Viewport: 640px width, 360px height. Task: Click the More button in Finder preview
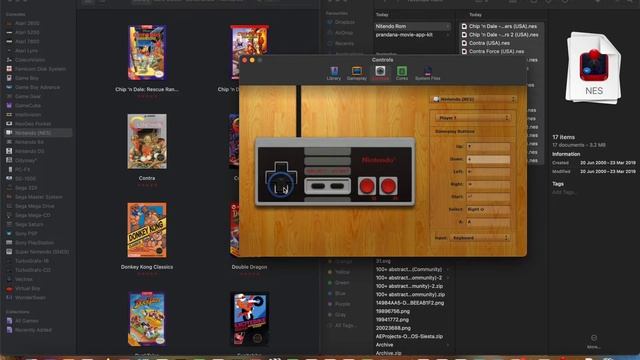594,342
